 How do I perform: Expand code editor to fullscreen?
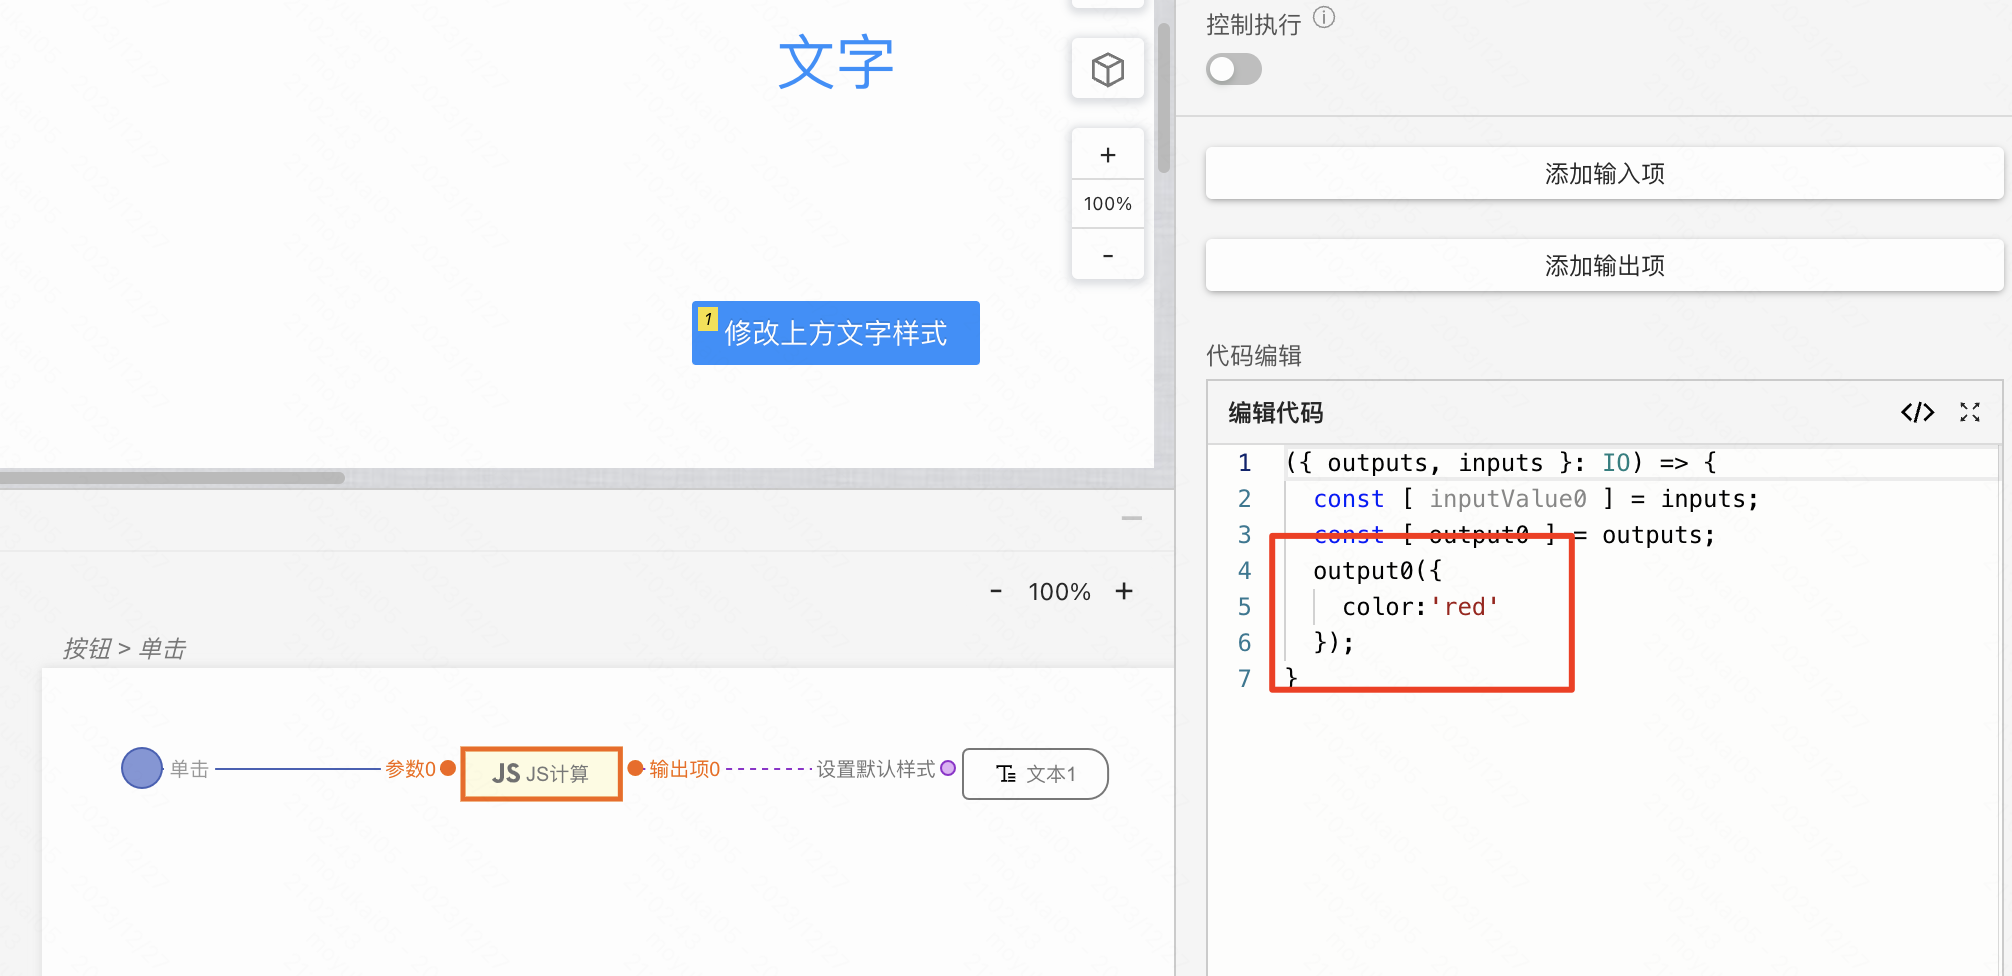click(1970, 412)
